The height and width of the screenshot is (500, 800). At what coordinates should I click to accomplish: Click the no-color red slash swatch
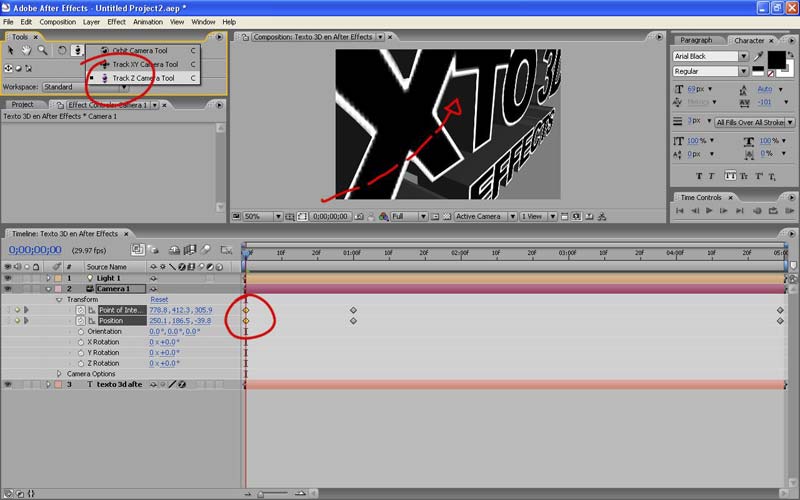tap(771, 74)
